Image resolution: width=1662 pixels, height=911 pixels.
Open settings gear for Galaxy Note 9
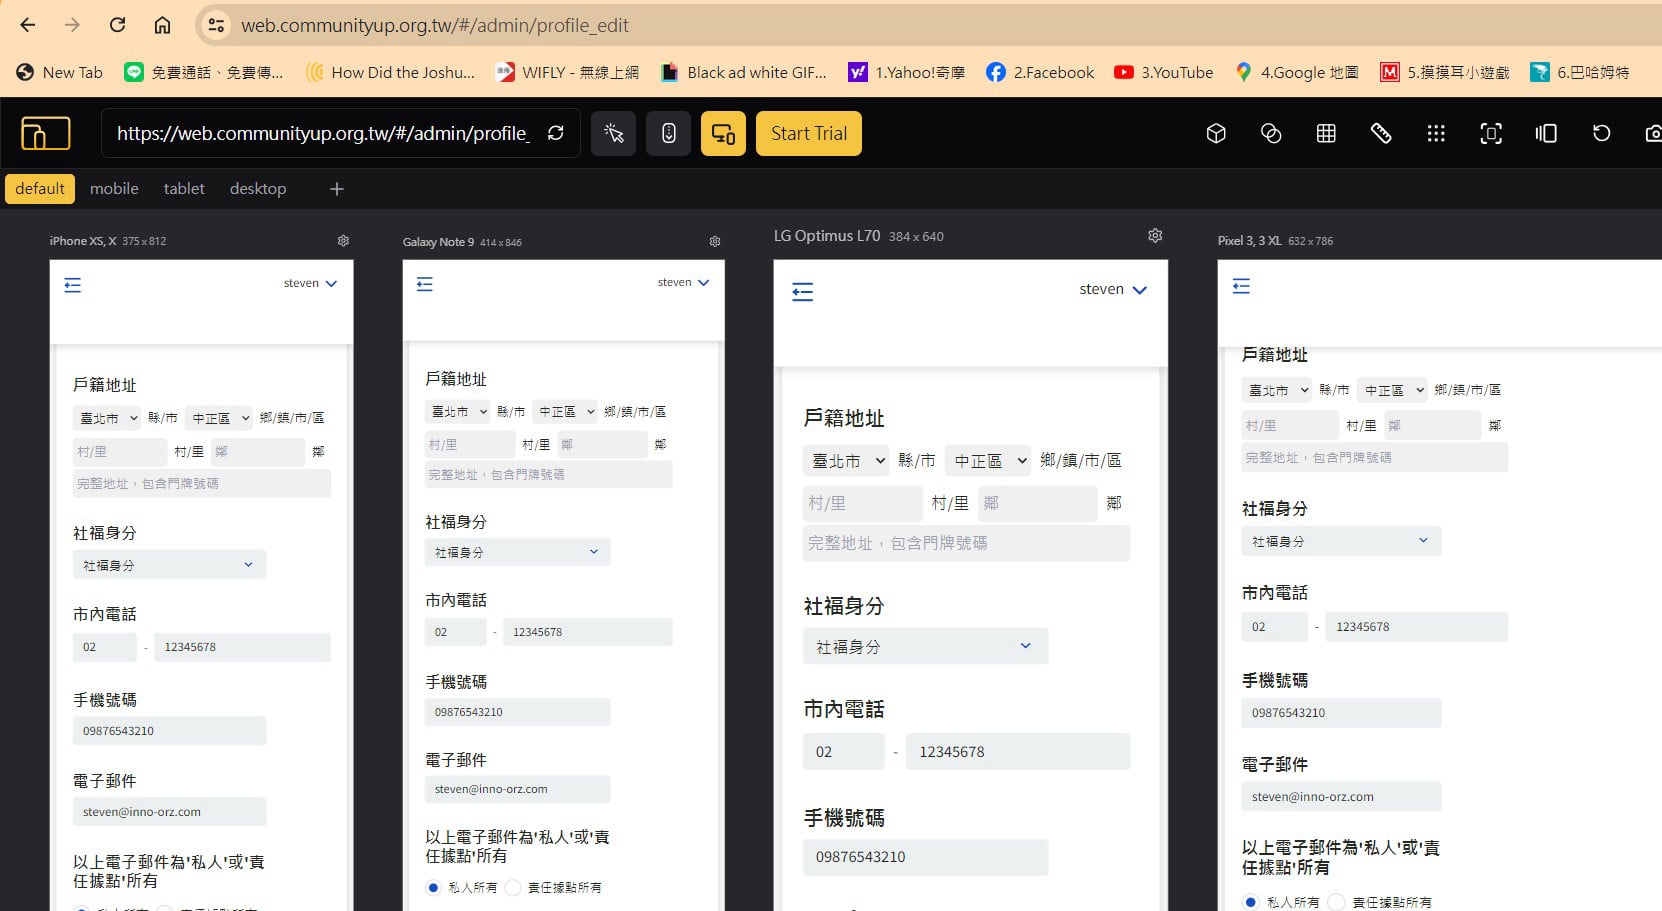click(715, 242)
